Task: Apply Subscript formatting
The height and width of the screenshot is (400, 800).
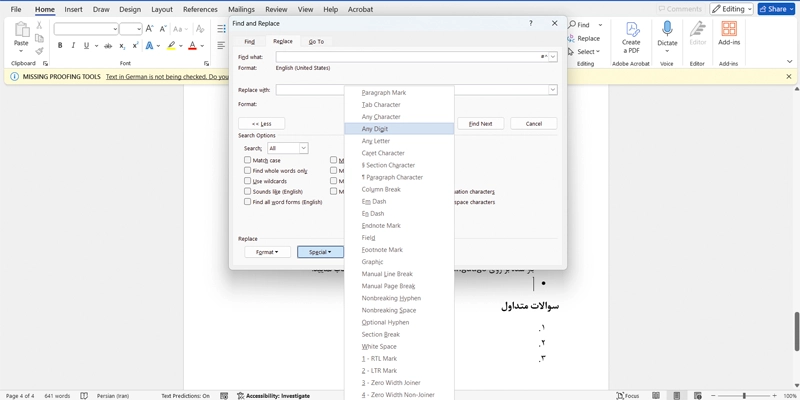Action: coord(122,45)
